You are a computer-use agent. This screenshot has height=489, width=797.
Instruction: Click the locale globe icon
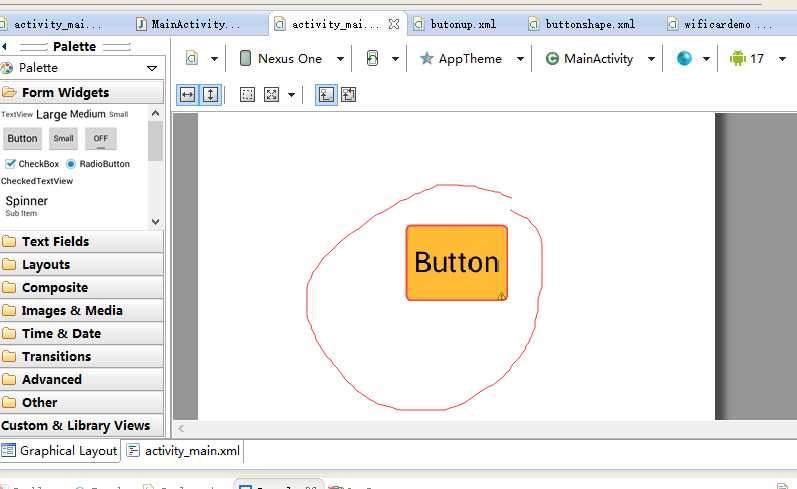pyautogui.click(x=684, y=58)
